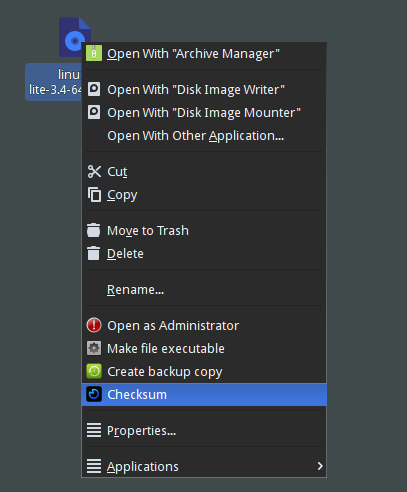Image resolution: width=407 pixels, height=492 pixels.
Task: Click the Disk Image Writer disk icon
Action: coord(94,89)
